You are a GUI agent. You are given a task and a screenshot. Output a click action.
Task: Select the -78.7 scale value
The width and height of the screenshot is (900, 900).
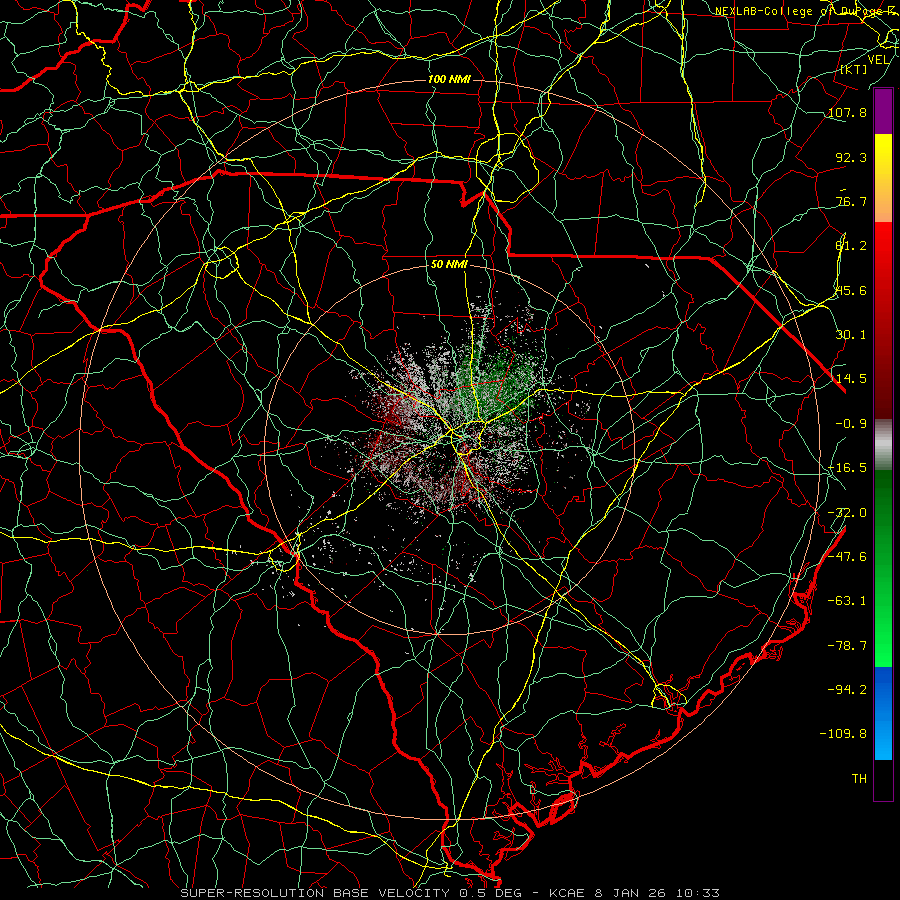847,645
